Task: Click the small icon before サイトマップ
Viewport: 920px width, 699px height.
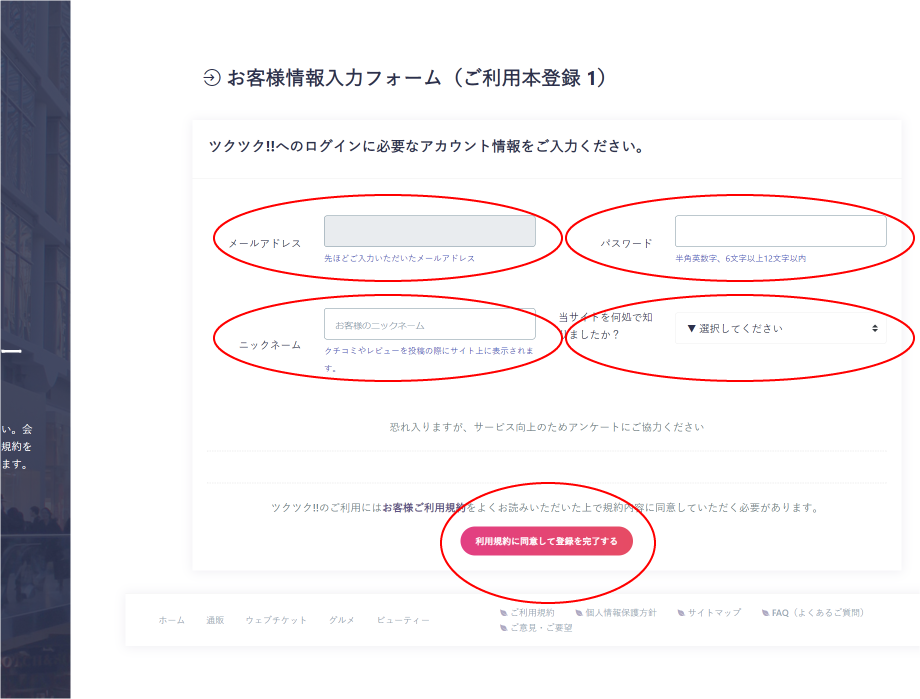Action: coord(681,613)
